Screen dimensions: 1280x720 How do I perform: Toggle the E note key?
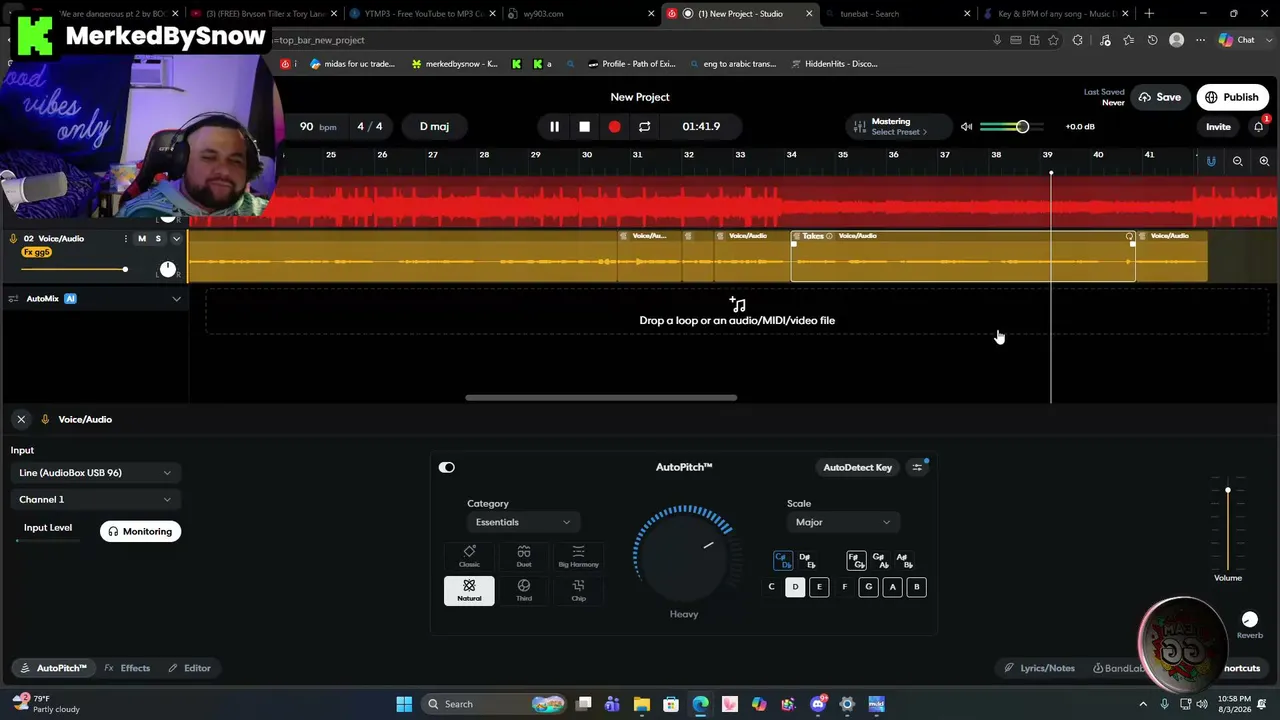point(819,587)
